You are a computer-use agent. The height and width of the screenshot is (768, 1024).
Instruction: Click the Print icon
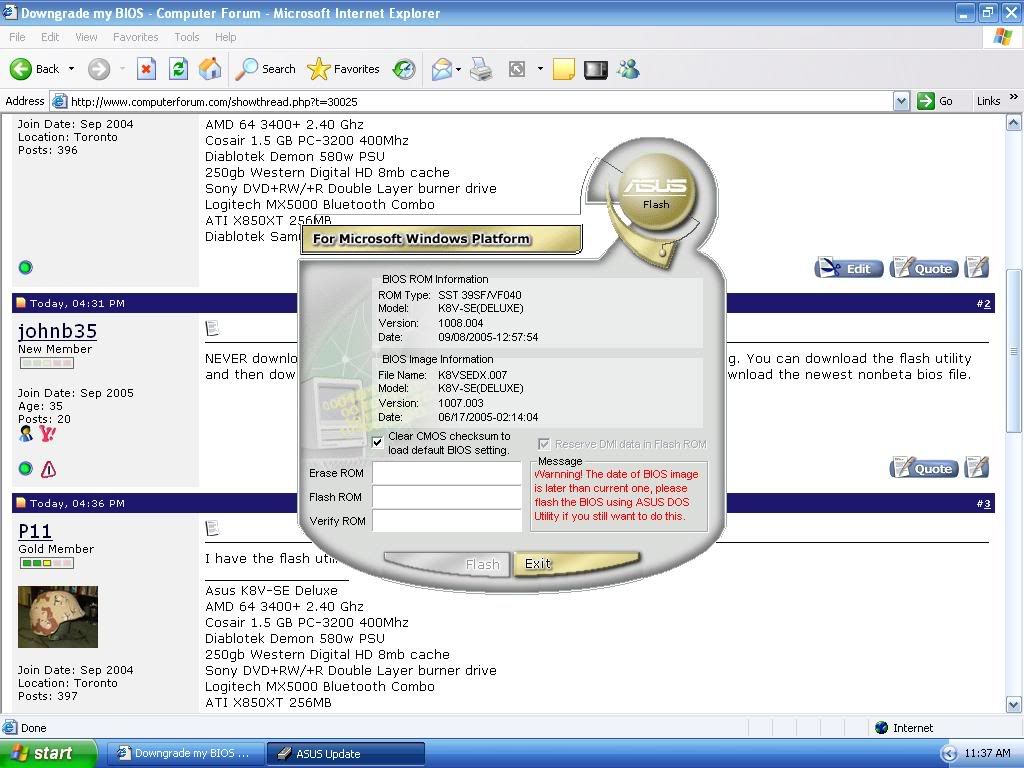481,69
